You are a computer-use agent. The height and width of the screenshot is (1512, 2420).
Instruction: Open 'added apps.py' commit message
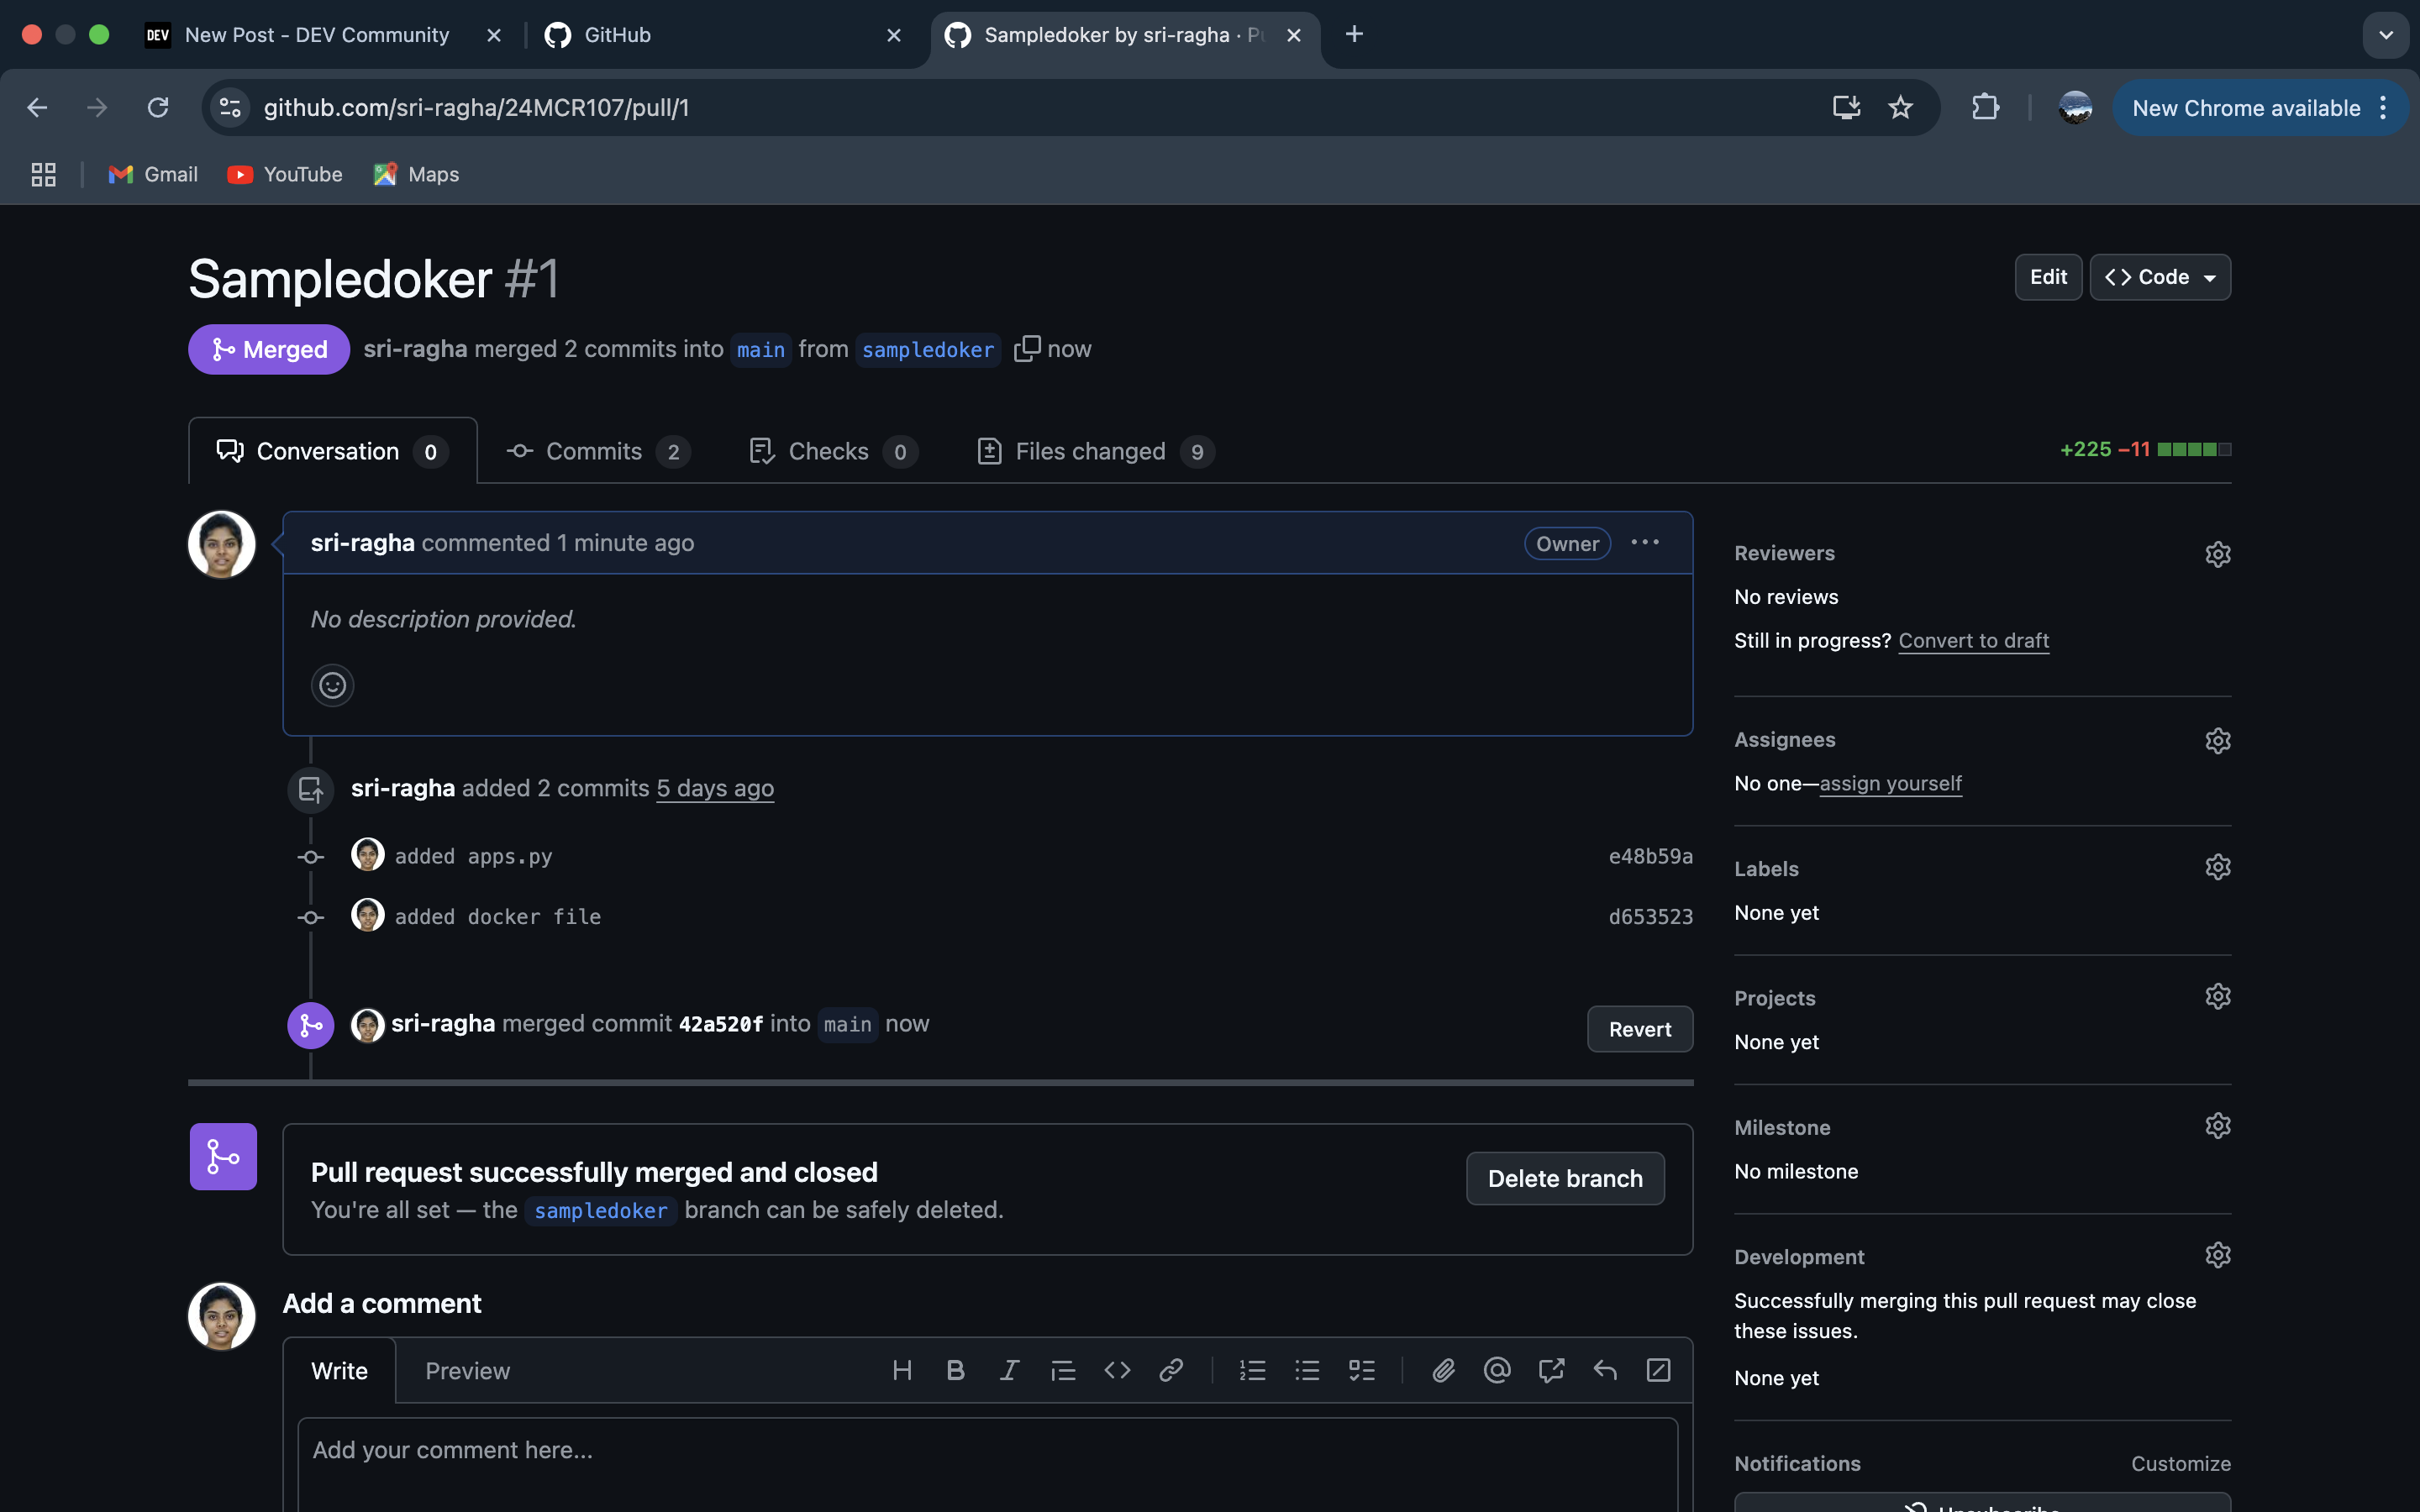(x=473, y=856)
